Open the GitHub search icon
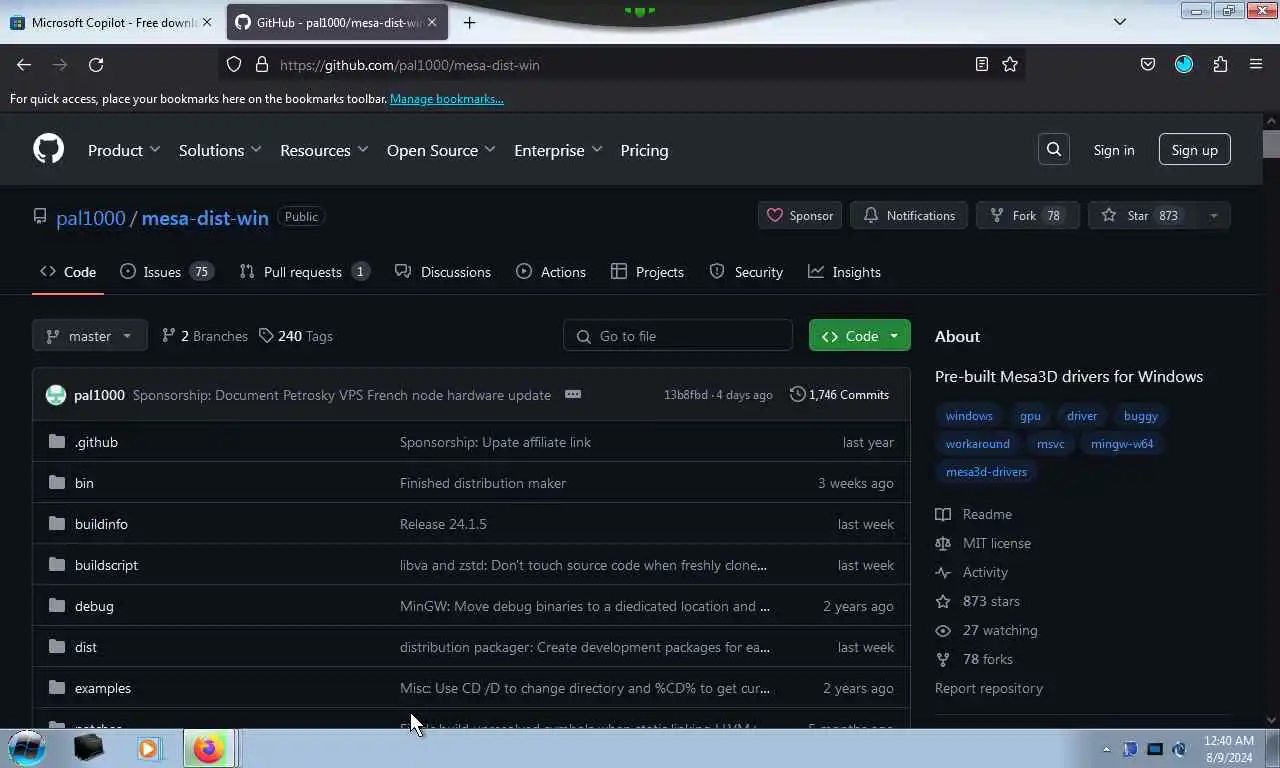This screenshot has height=768, width=1280. tap(1054, 149)
